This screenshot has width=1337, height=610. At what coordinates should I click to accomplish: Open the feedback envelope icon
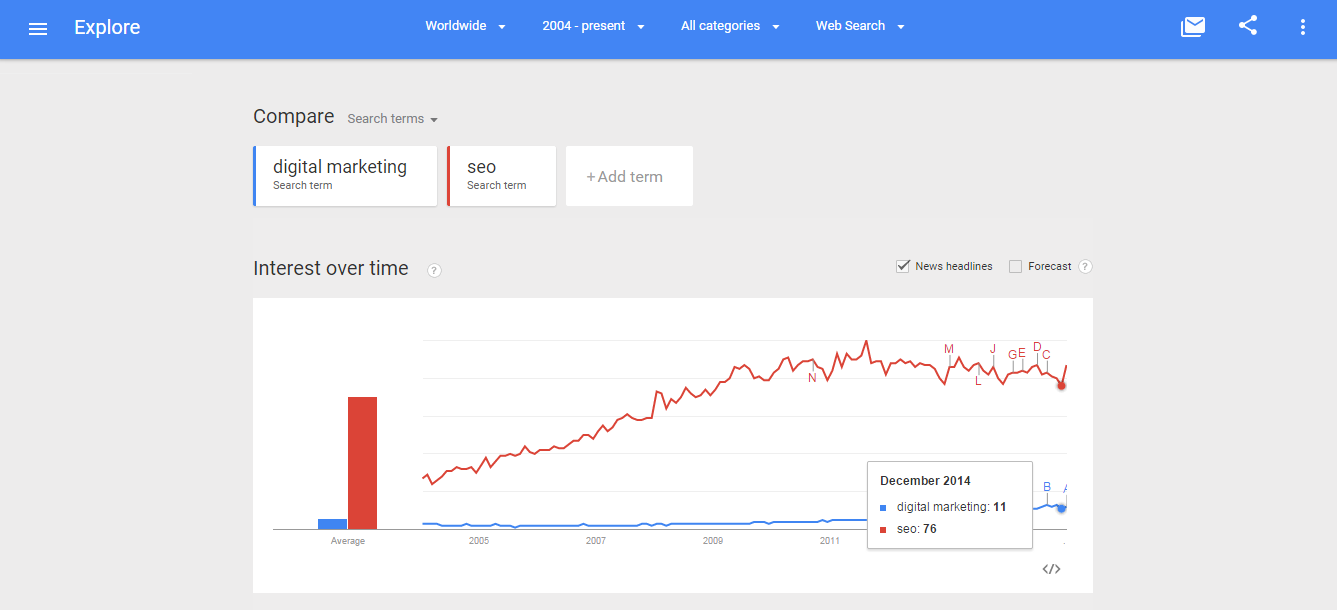[x=1193, y=27]
